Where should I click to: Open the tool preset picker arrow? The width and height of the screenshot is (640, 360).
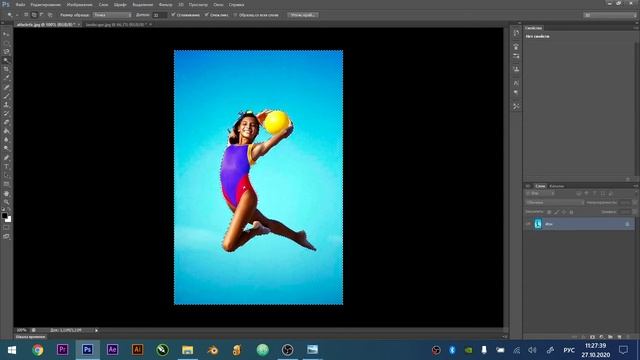tap(17, 15)
